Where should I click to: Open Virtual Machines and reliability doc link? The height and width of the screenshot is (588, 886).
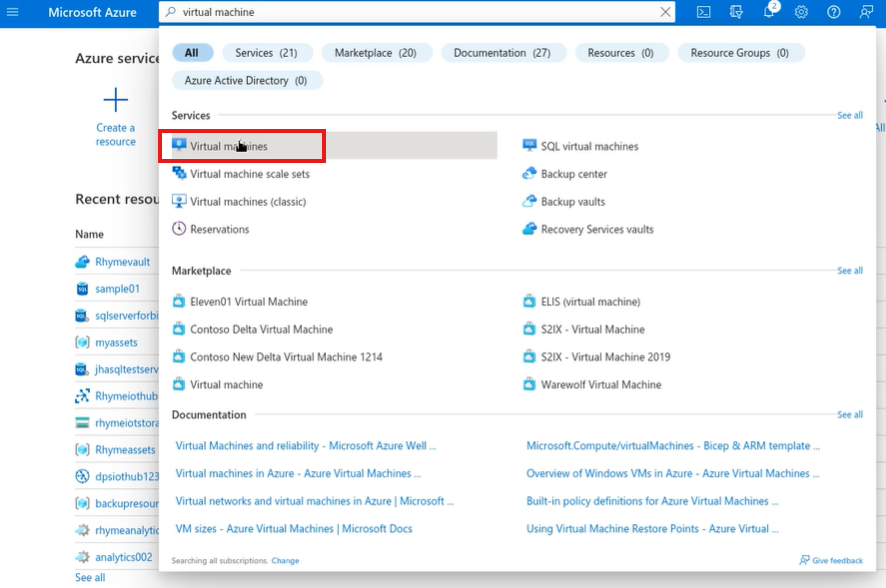(306, 446)
